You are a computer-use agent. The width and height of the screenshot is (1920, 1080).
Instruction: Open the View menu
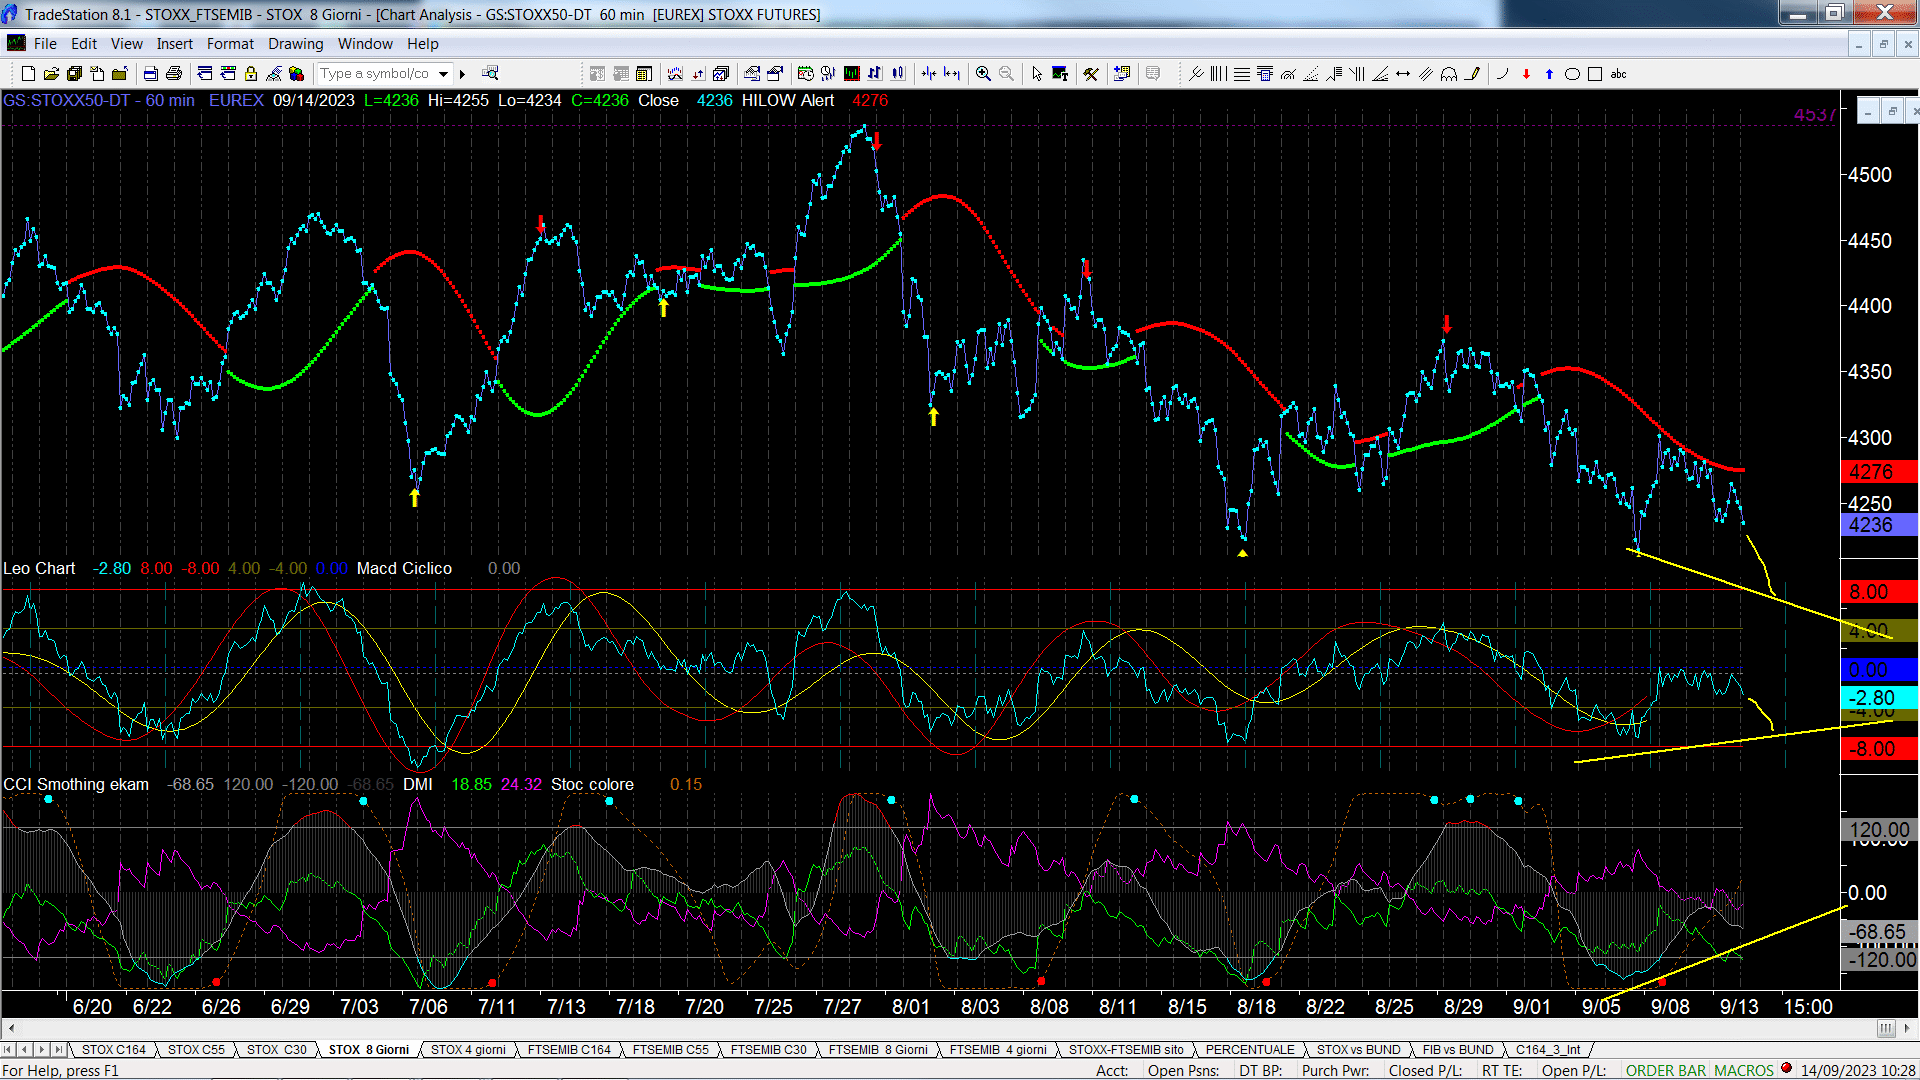pos(127,44)
